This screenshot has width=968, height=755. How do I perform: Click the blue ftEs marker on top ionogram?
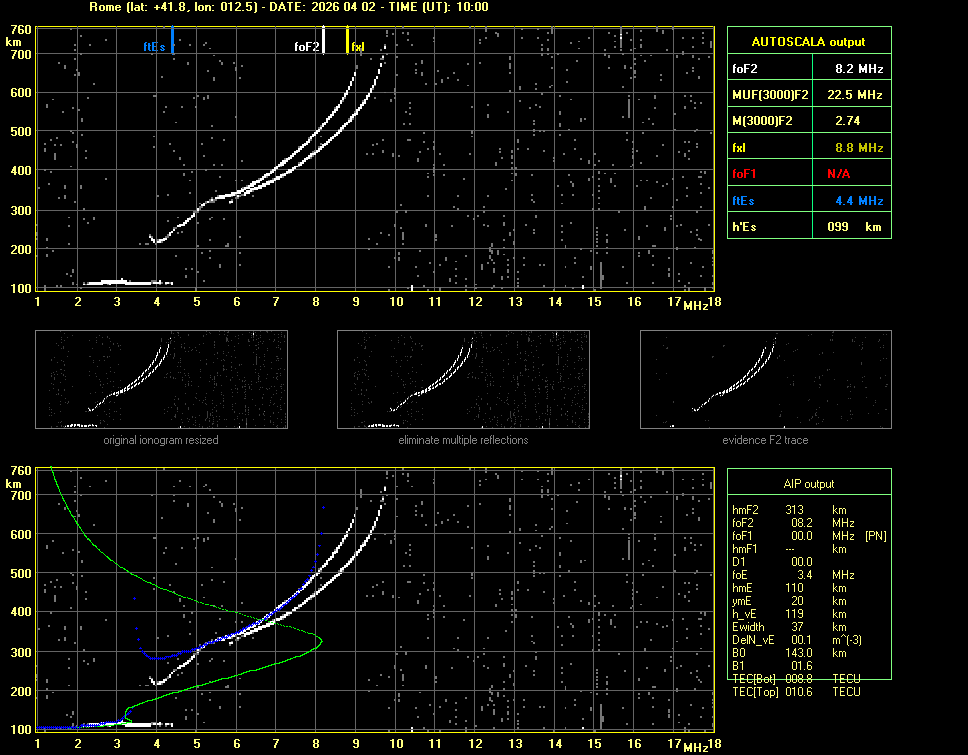click(172, 41)
